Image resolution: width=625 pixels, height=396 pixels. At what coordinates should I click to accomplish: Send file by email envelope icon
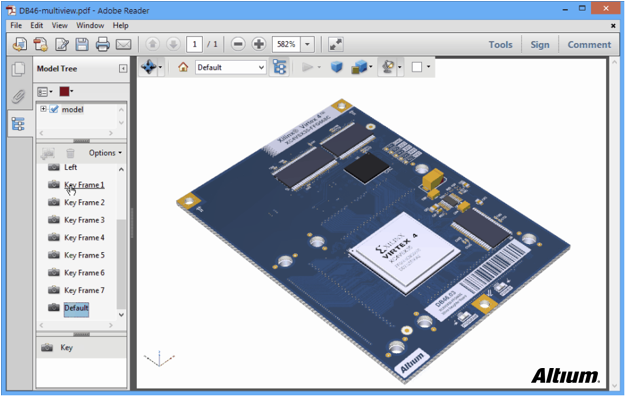pyautogui.click(x=123, y=44)
